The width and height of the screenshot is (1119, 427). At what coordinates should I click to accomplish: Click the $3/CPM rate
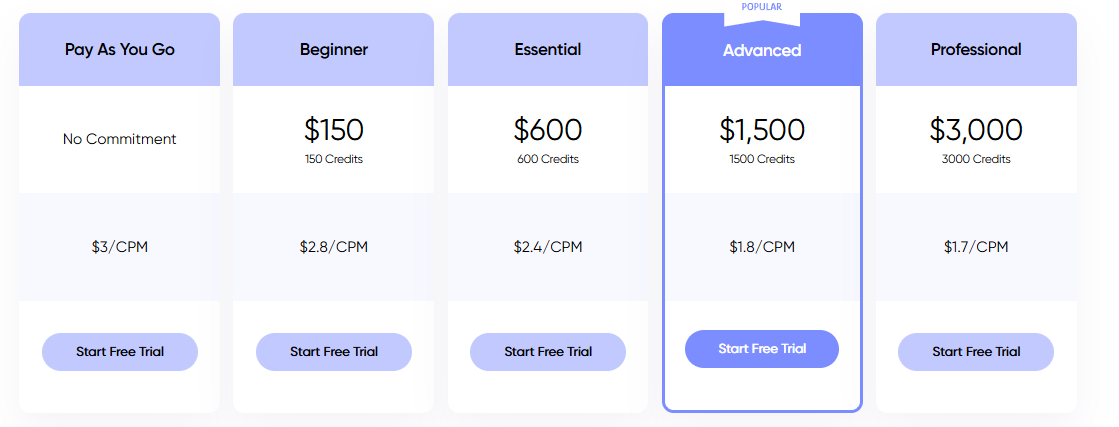point(120,247)
